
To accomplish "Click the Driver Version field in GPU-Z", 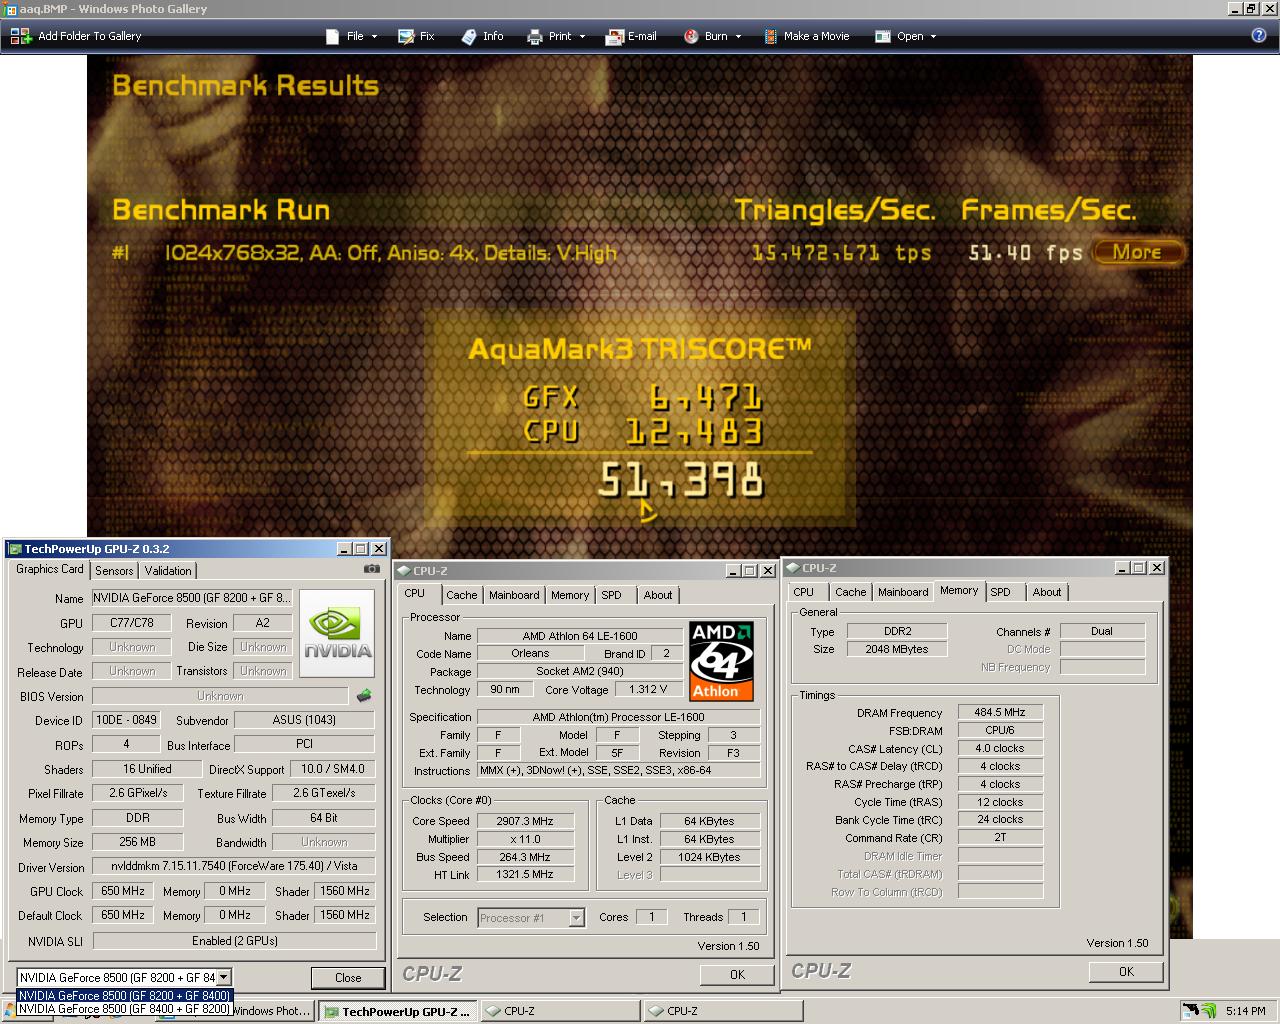I will [234, 866].
